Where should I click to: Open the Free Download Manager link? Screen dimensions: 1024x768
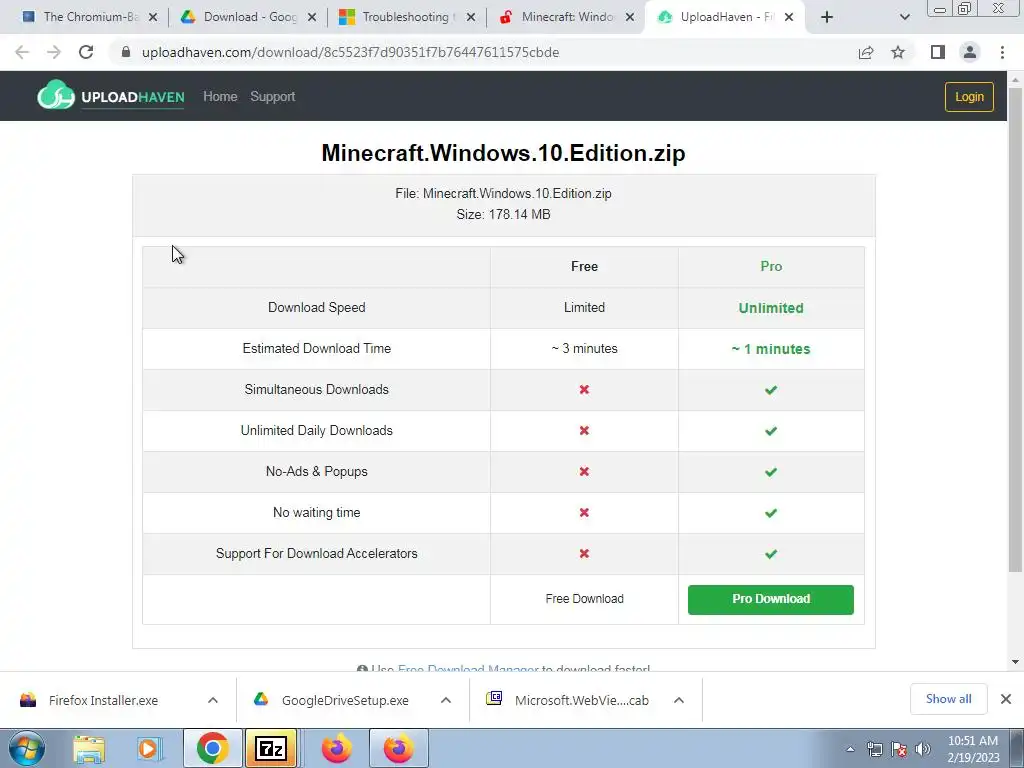click(x=468, y=669)
